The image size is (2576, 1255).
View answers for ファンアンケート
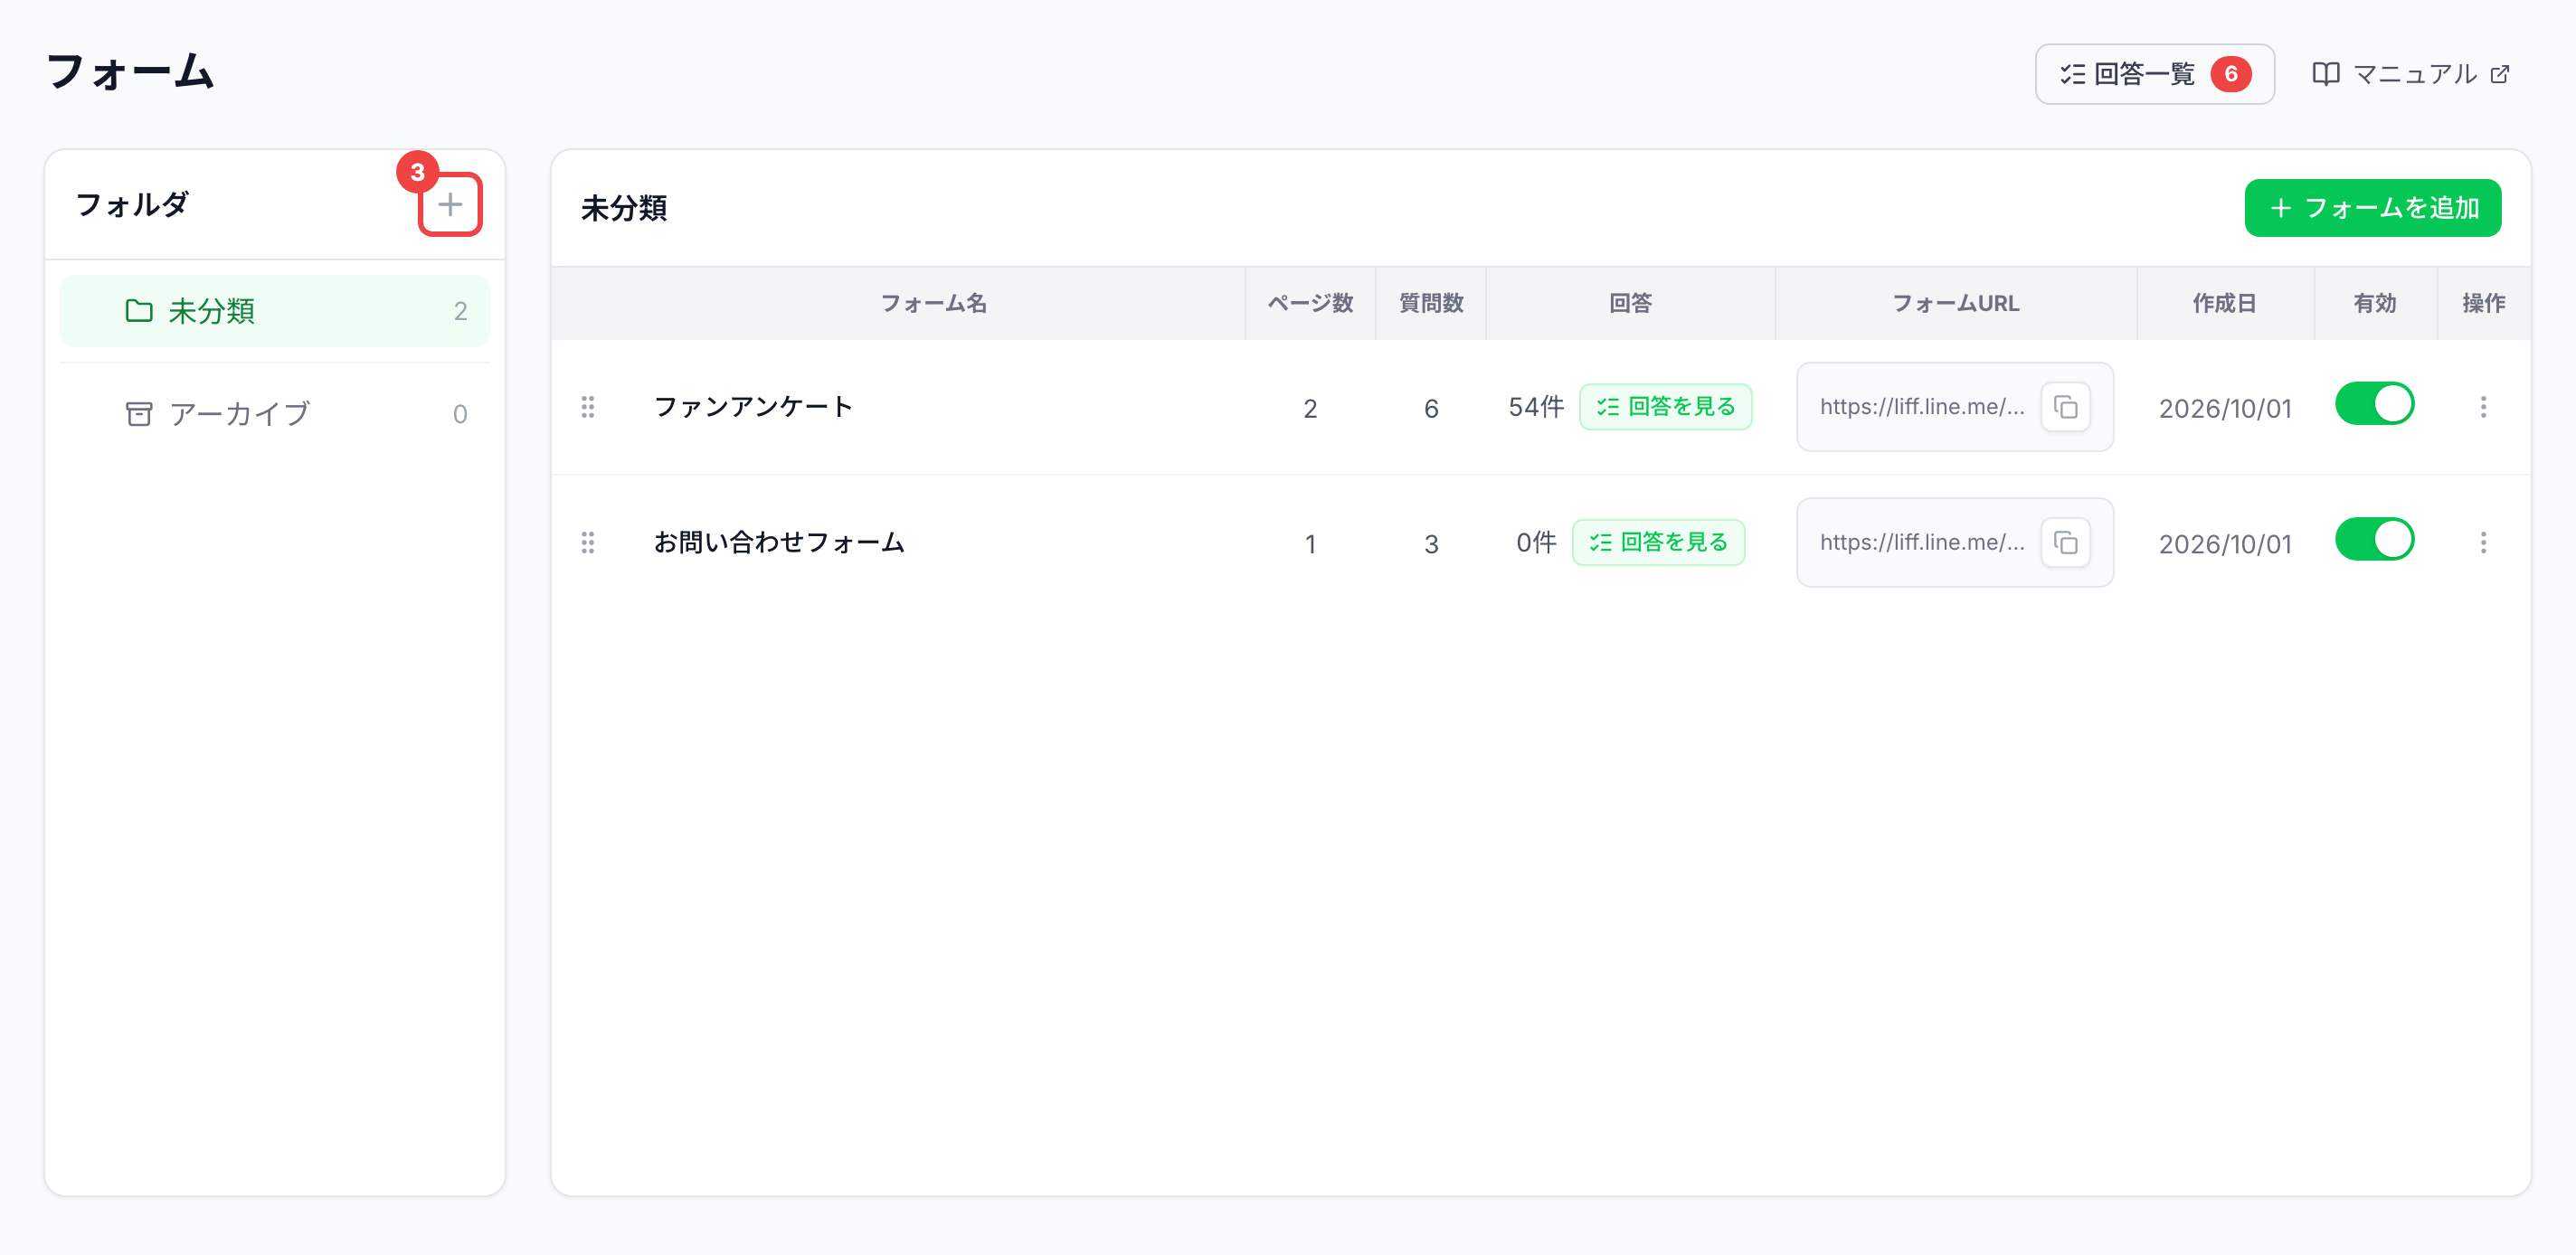pos(1665,407)
